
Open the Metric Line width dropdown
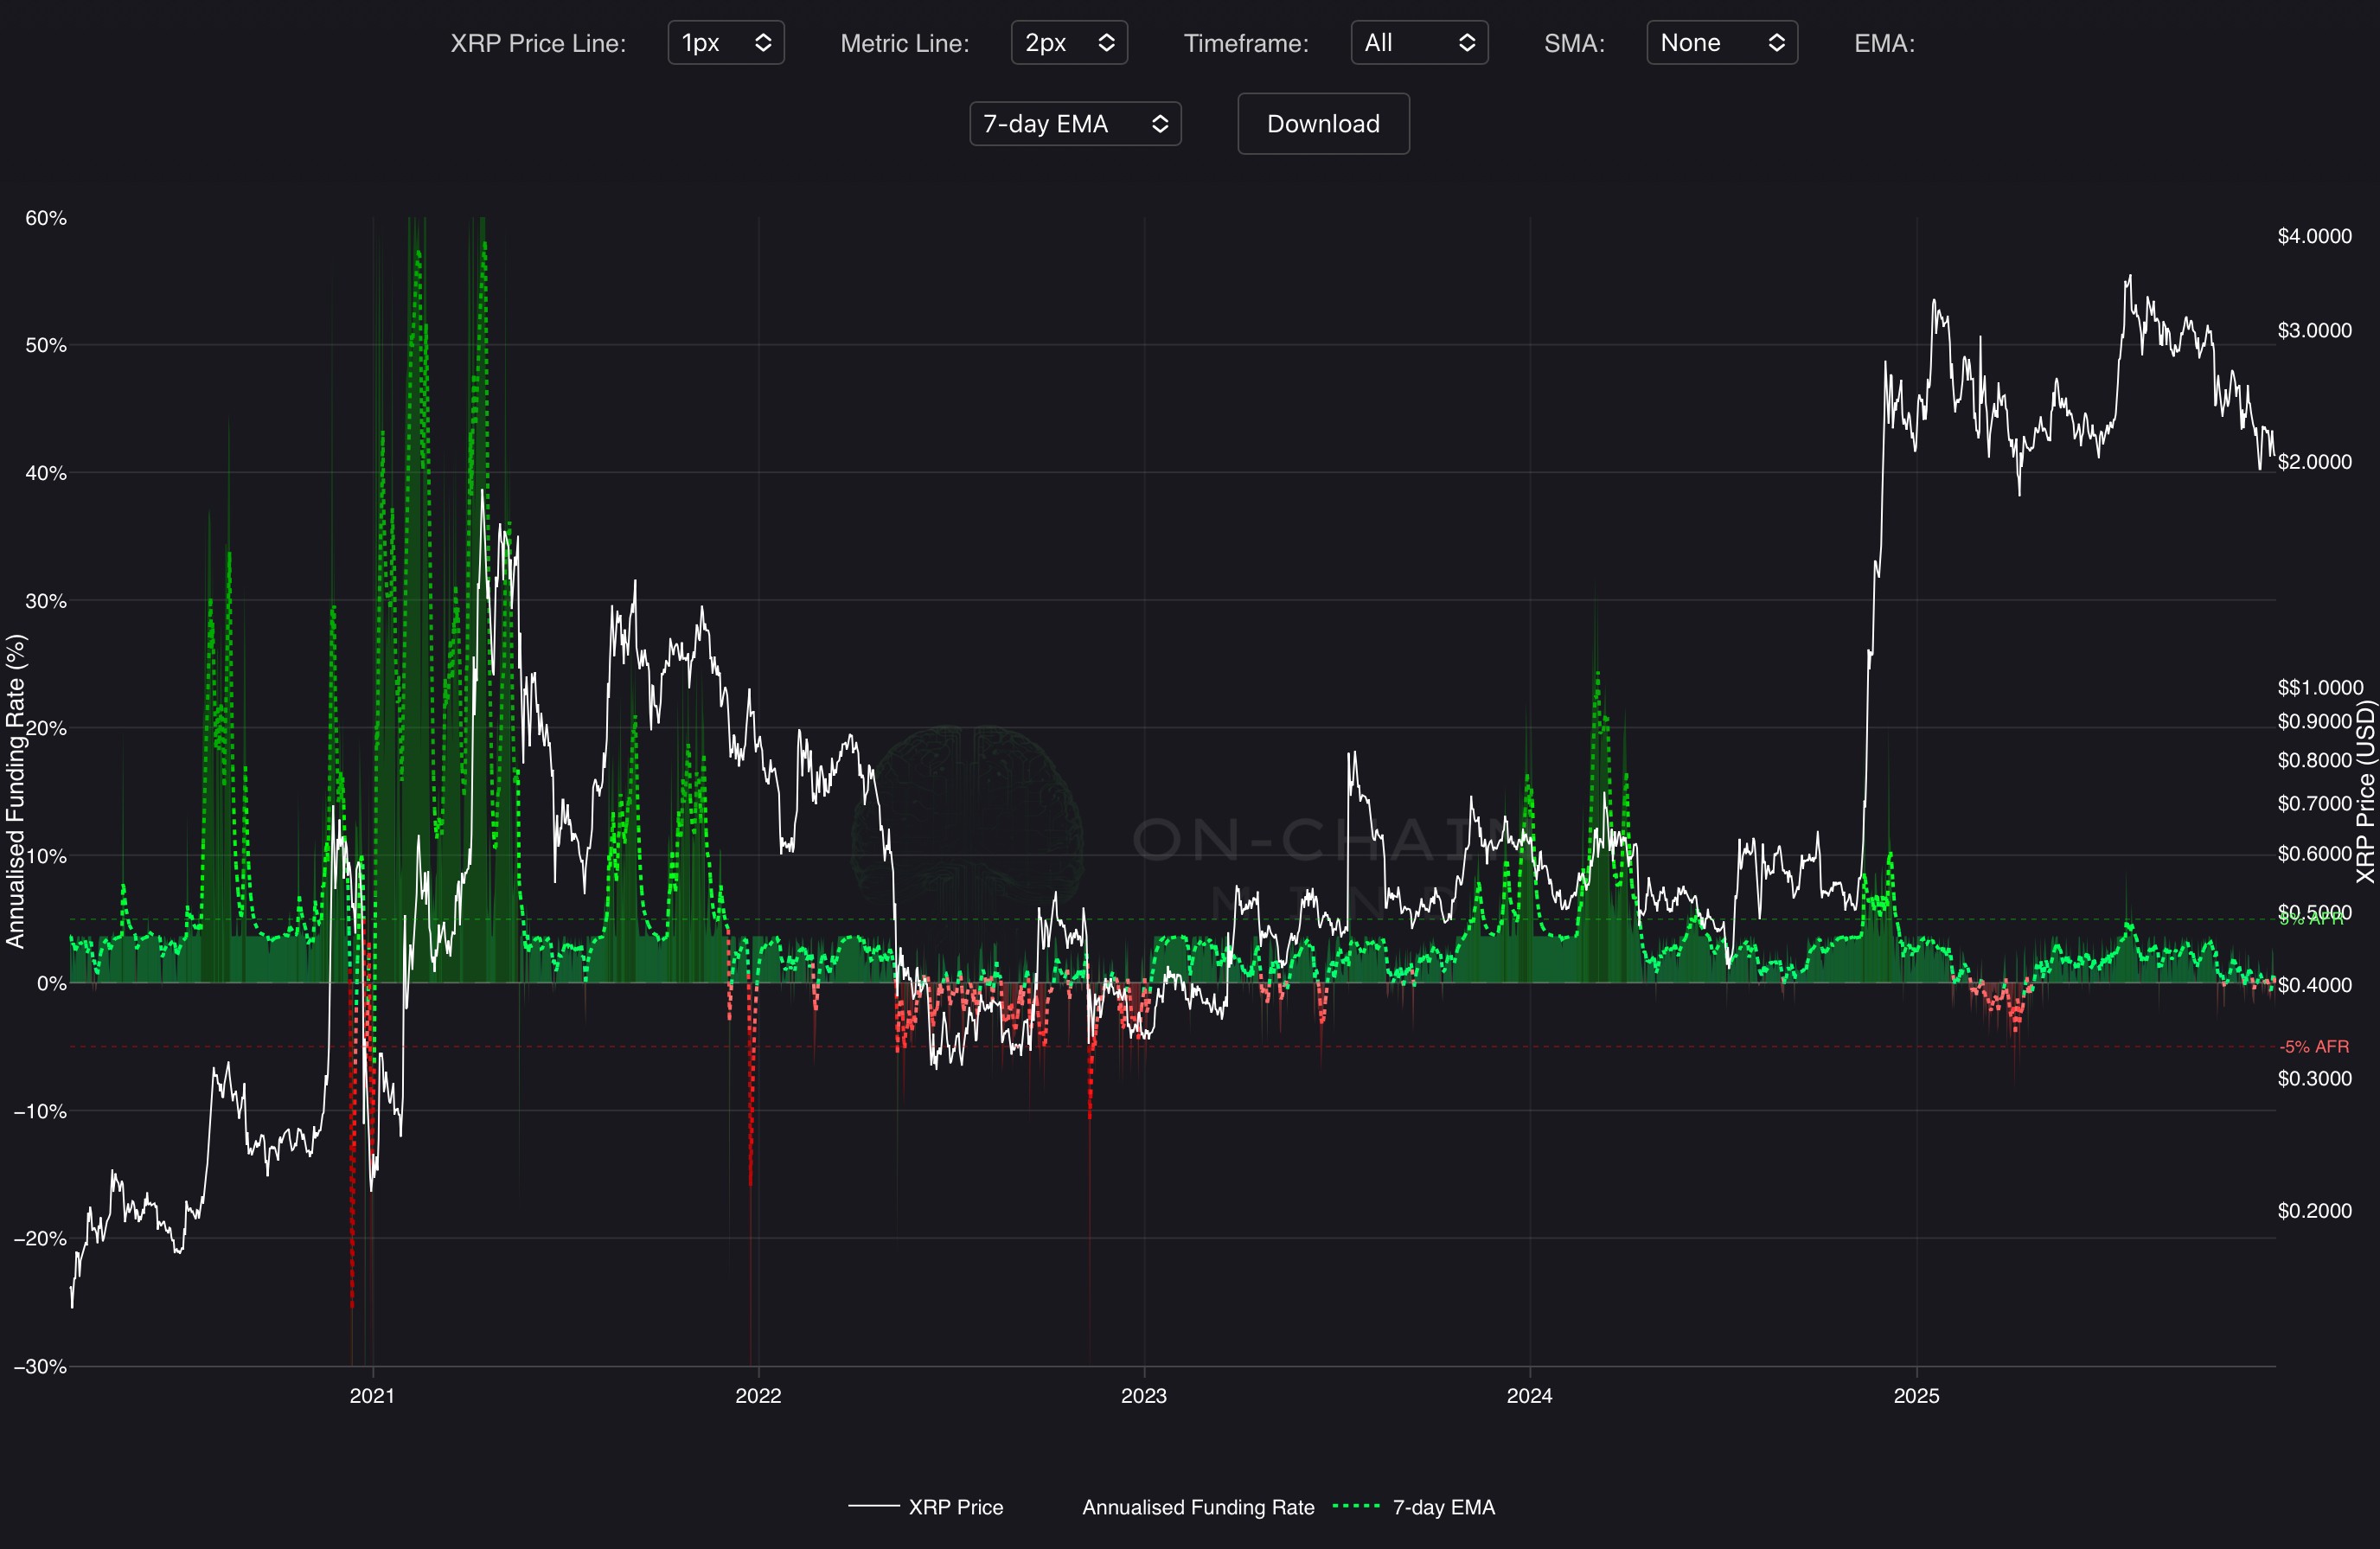[1068, 43]
